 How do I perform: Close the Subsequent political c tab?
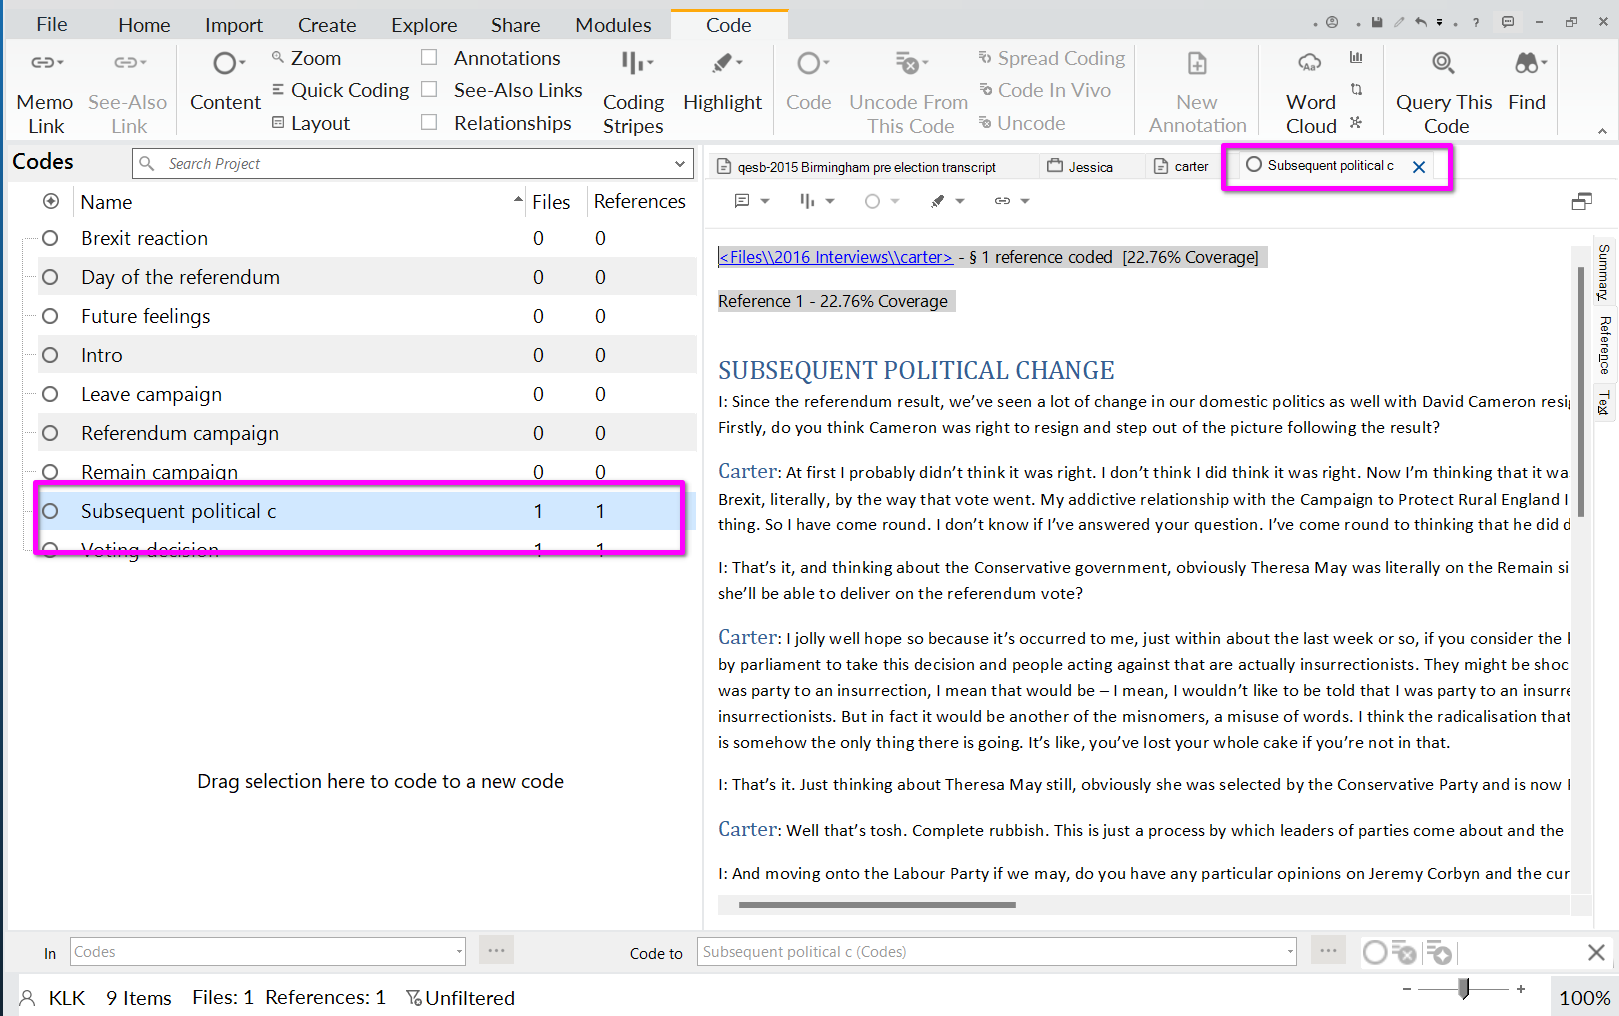[1418, 167]
